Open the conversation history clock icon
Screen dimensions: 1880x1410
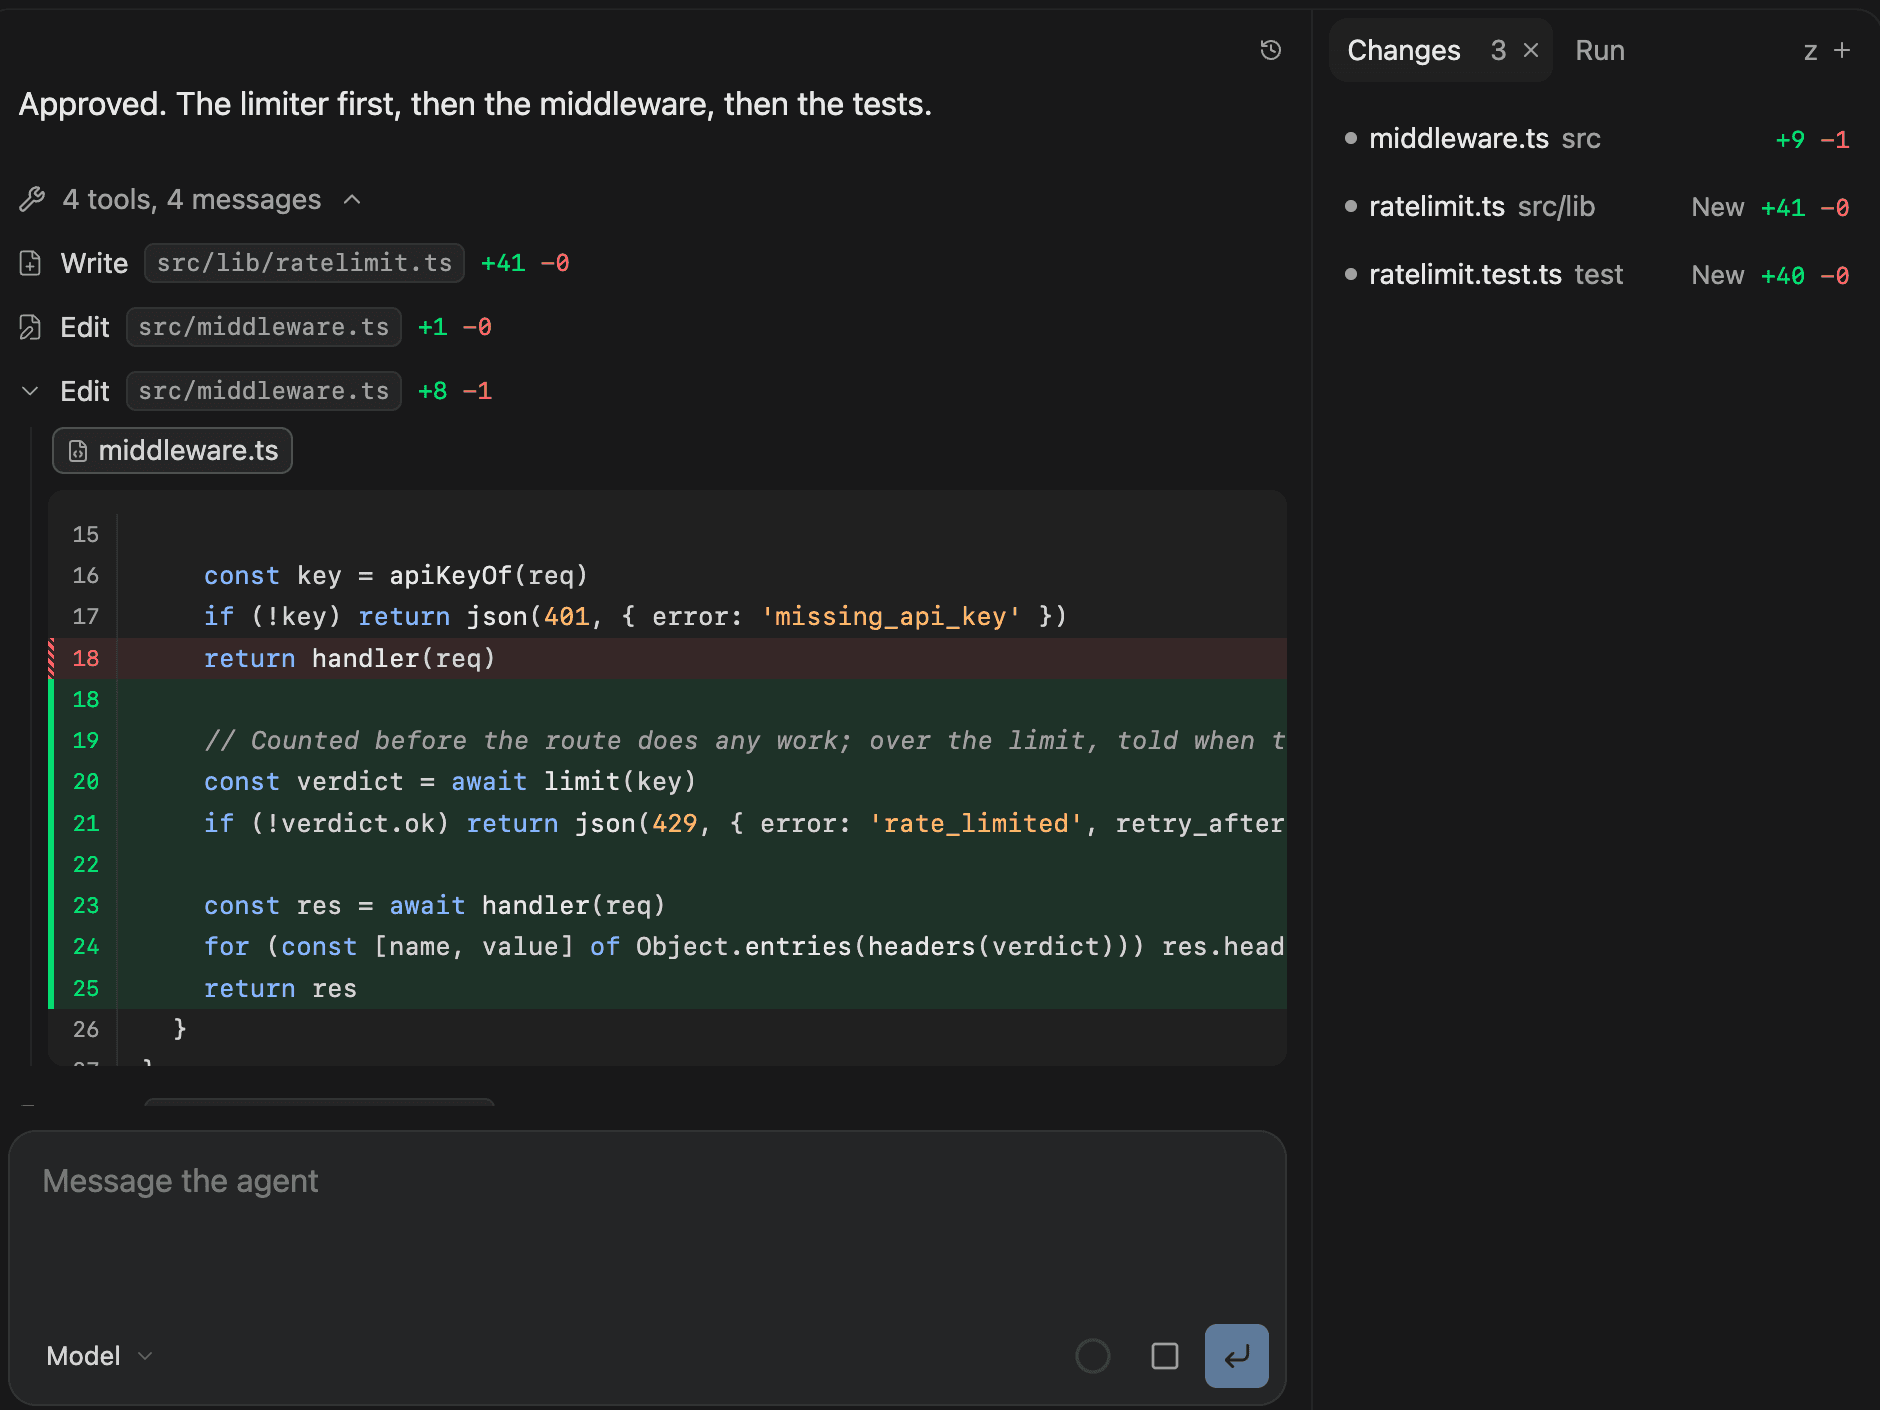pyautogui.click(x=1270, y=50)
